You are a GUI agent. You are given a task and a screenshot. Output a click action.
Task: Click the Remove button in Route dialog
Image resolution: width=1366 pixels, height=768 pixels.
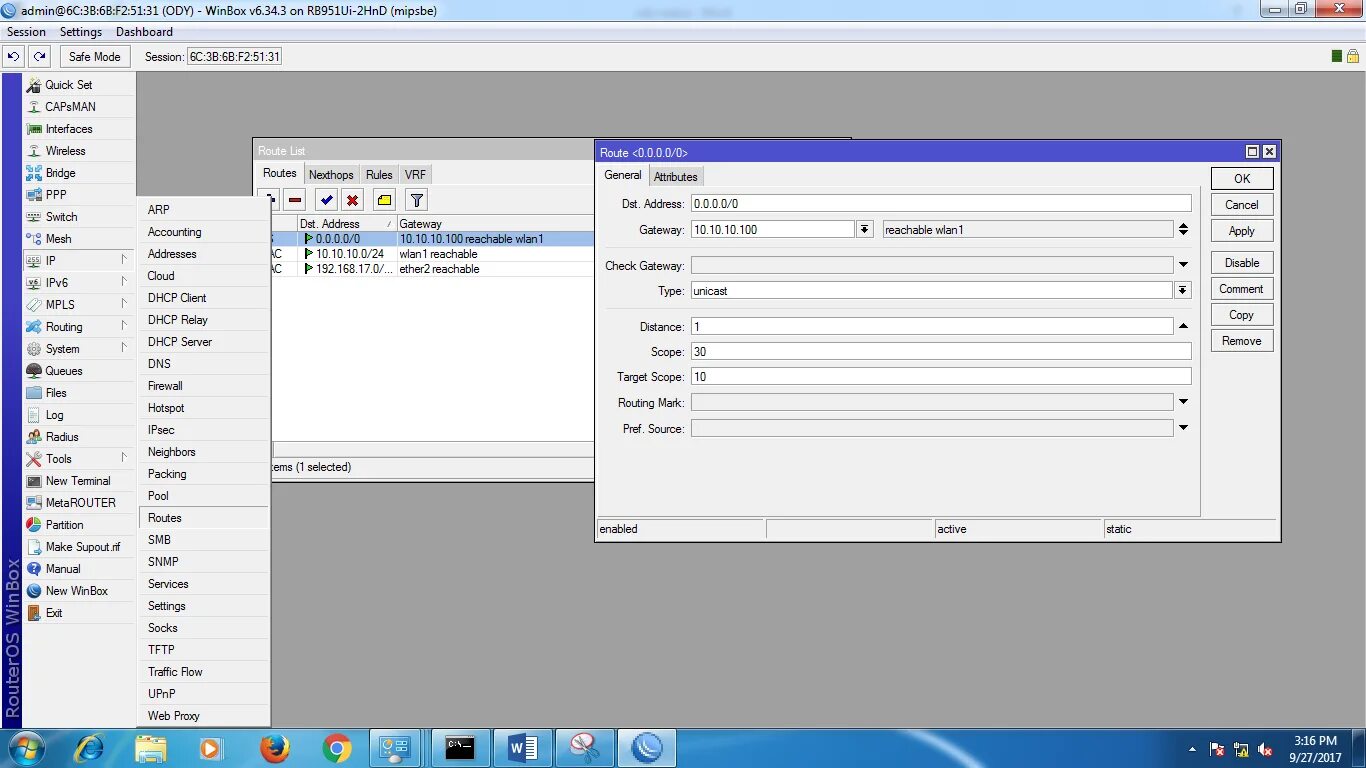[1242, 340]
